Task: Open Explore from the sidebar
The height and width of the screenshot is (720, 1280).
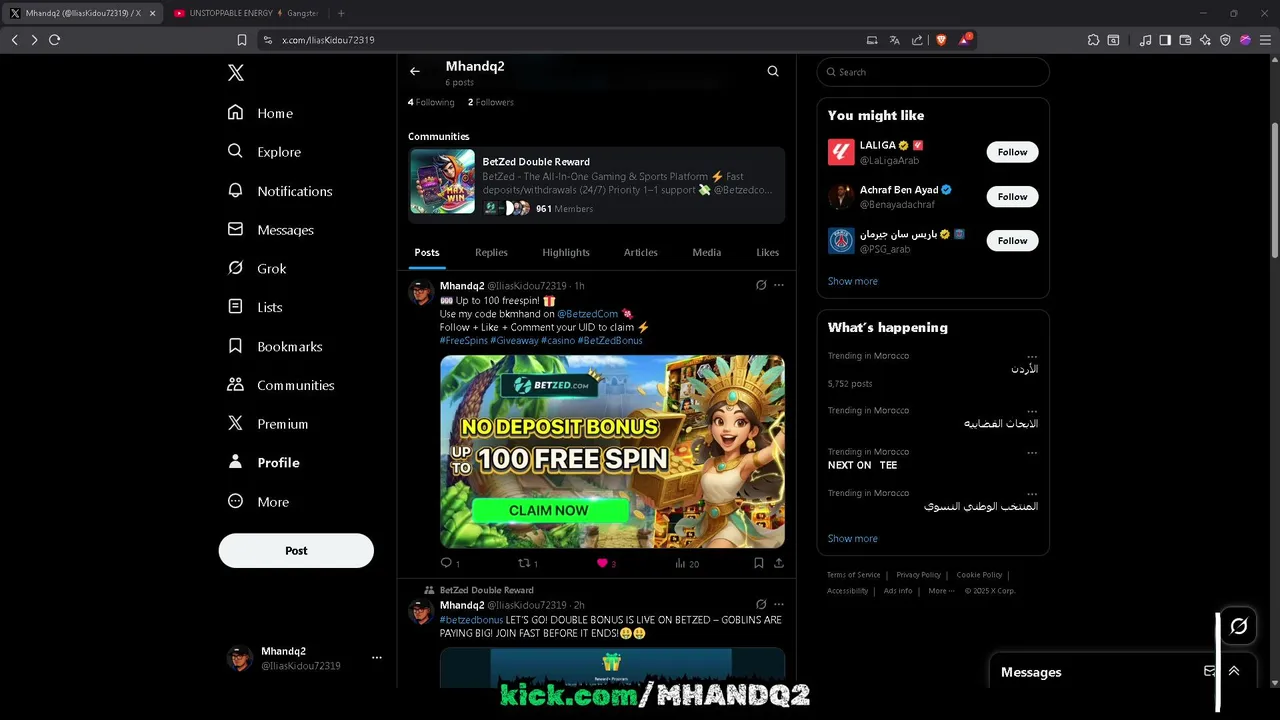Action: (264, 152)
